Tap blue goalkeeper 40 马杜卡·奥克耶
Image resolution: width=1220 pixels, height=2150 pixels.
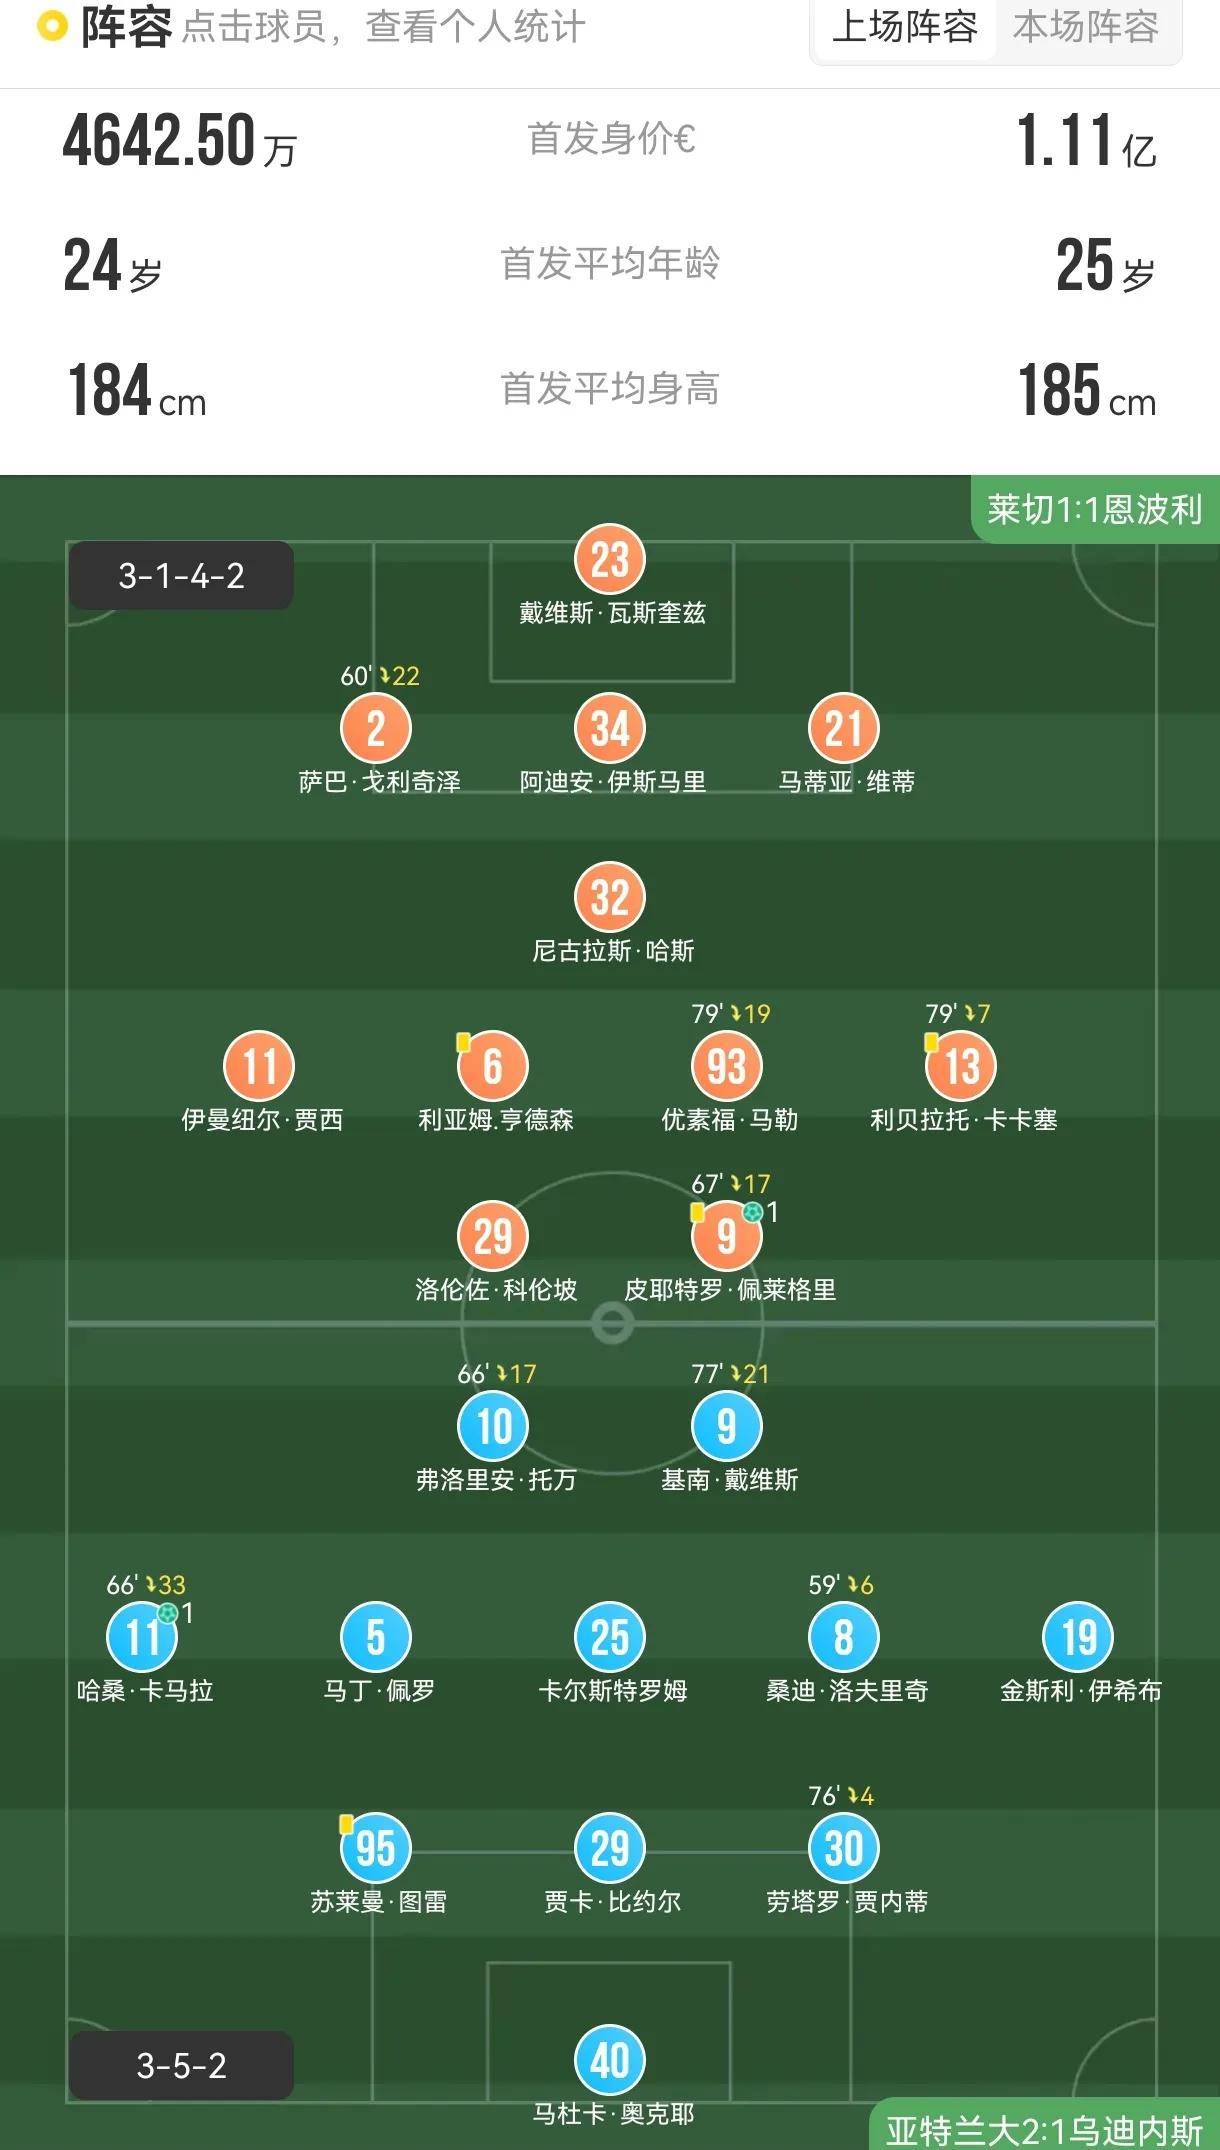point(610,2060)
